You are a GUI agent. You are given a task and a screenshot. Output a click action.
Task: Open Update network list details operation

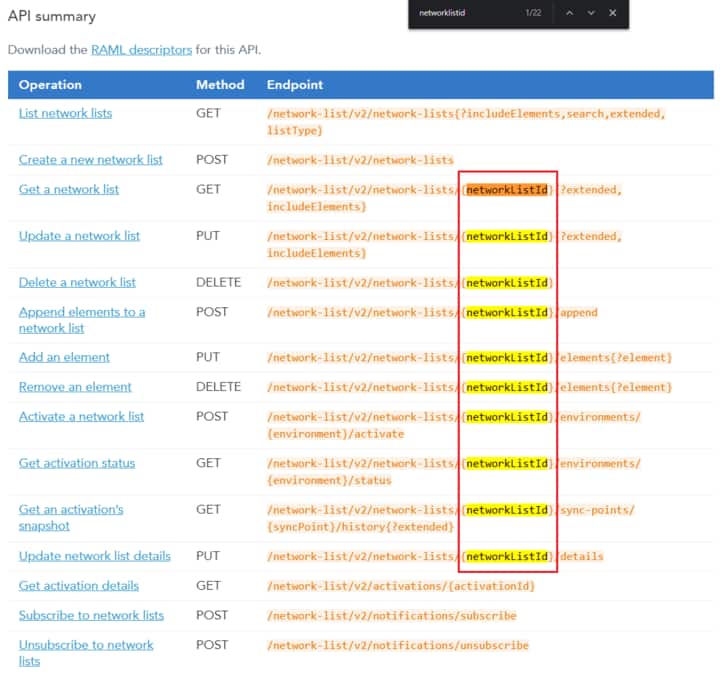94,556
